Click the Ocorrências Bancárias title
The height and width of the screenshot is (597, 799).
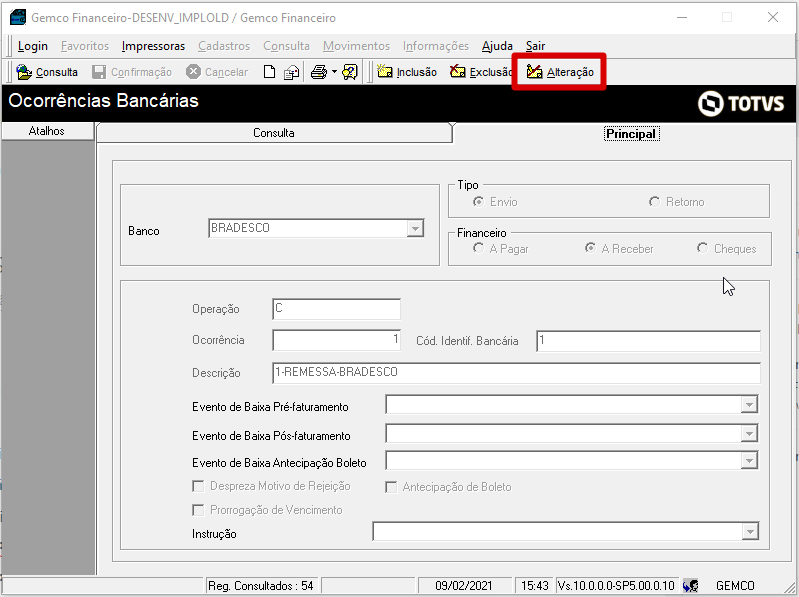click(x=103, y=101)
